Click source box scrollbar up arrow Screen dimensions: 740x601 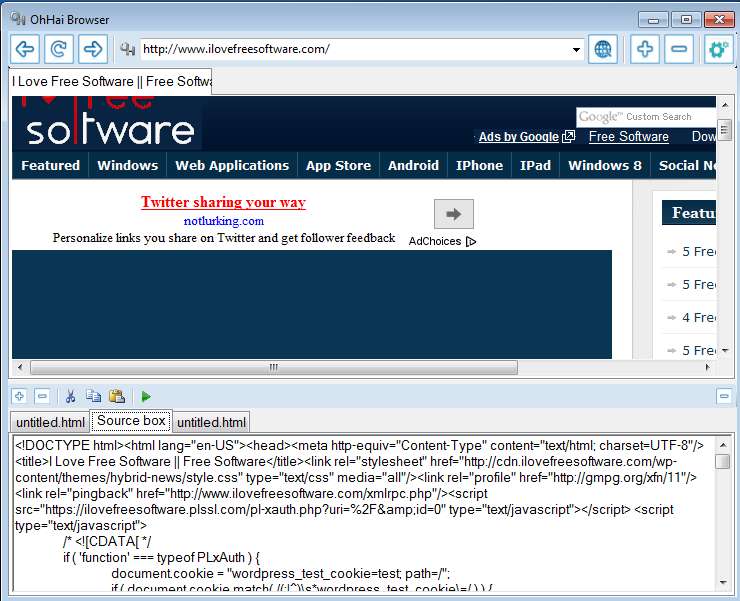click(723, 445)
